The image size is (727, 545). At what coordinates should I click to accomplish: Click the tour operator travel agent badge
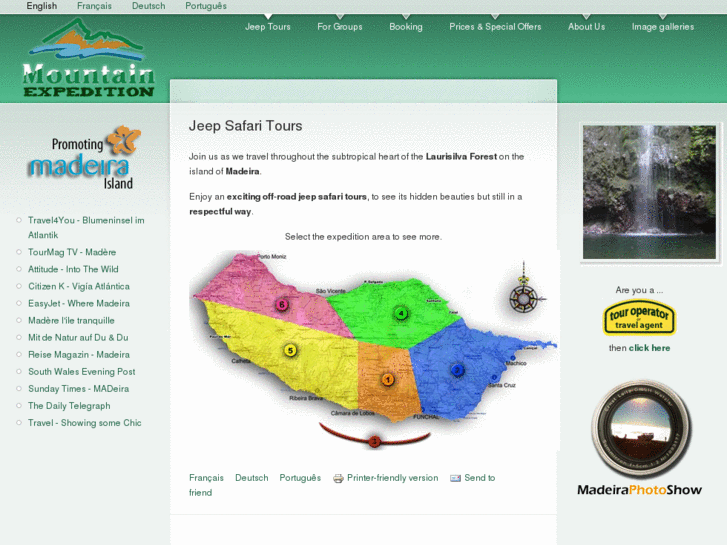(639, 319)
